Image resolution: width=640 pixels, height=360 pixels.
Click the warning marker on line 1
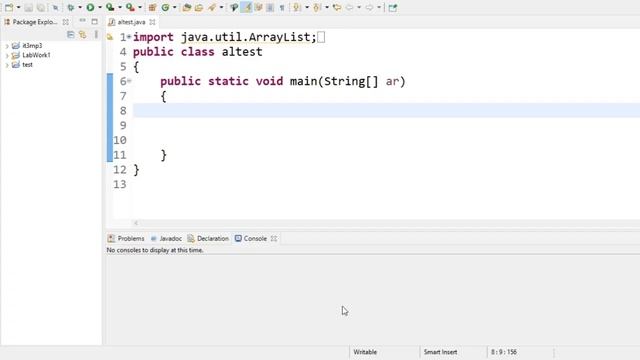coord(110,37)
